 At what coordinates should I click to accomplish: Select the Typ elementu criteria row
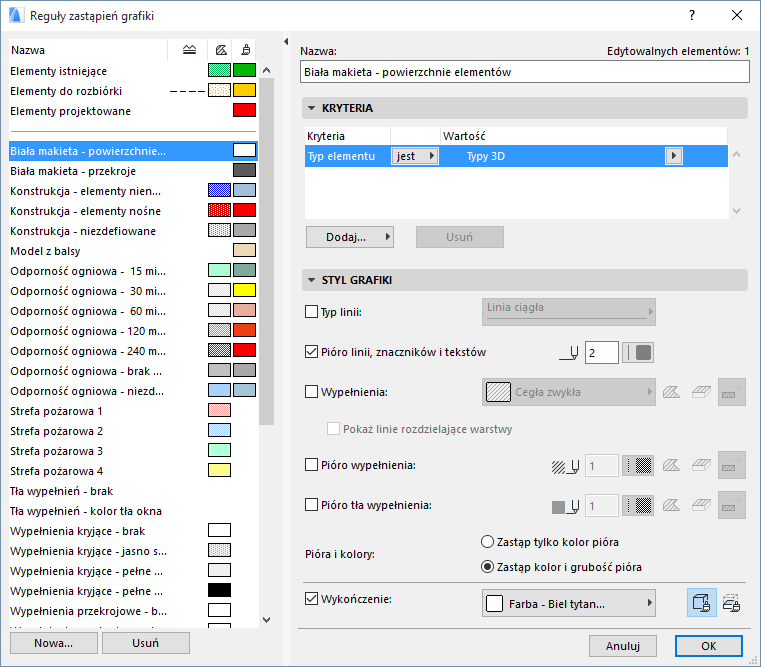516,156
